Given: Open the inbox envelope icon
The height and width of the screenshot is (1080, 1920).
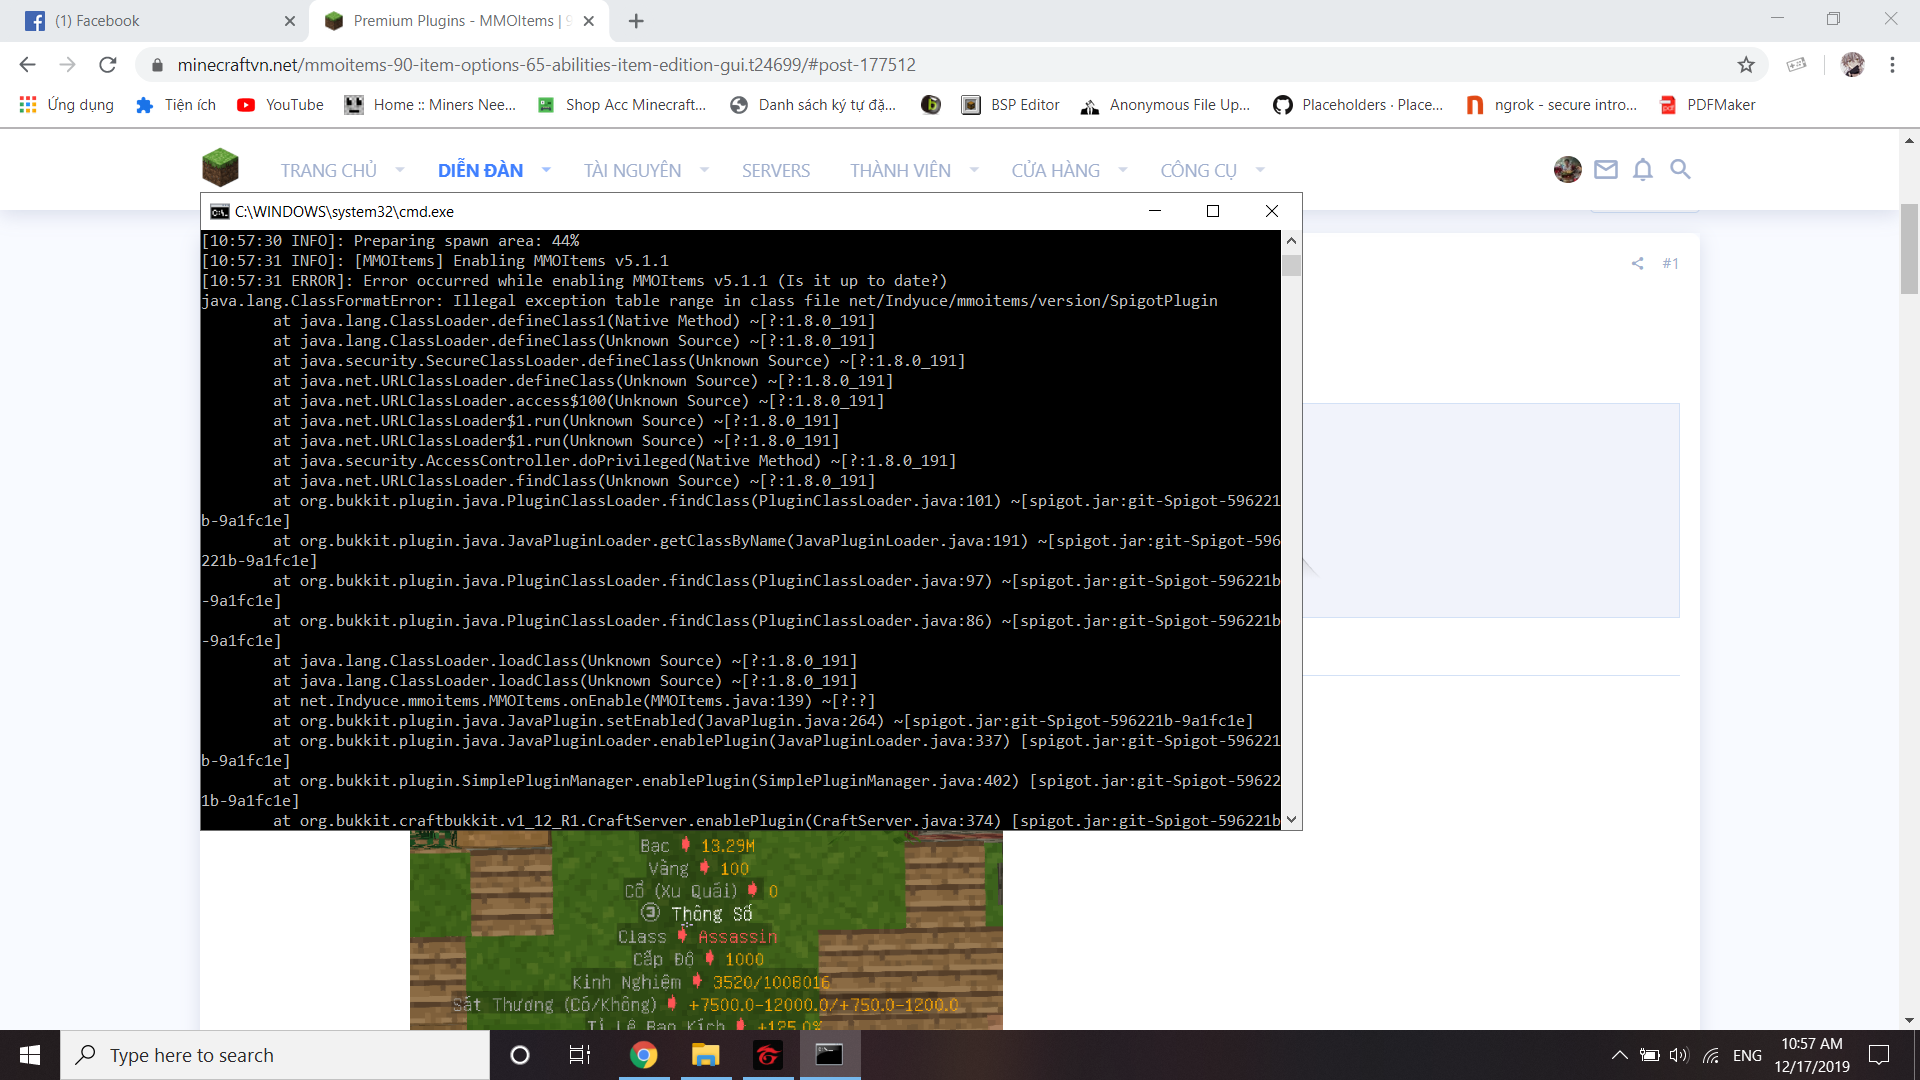Looking at the screenshot, I should (x=1605, y=169).
